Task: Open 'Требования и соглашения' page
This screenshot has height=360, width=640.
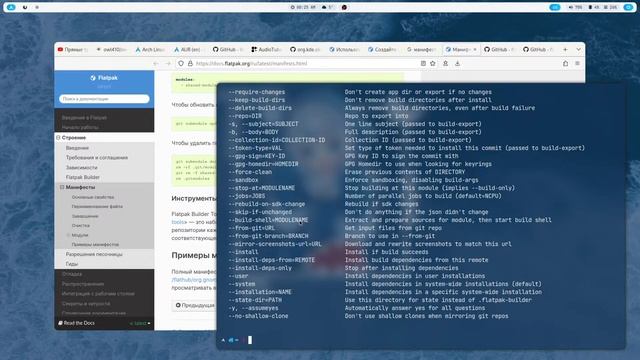Action: (x=97, y=158)
